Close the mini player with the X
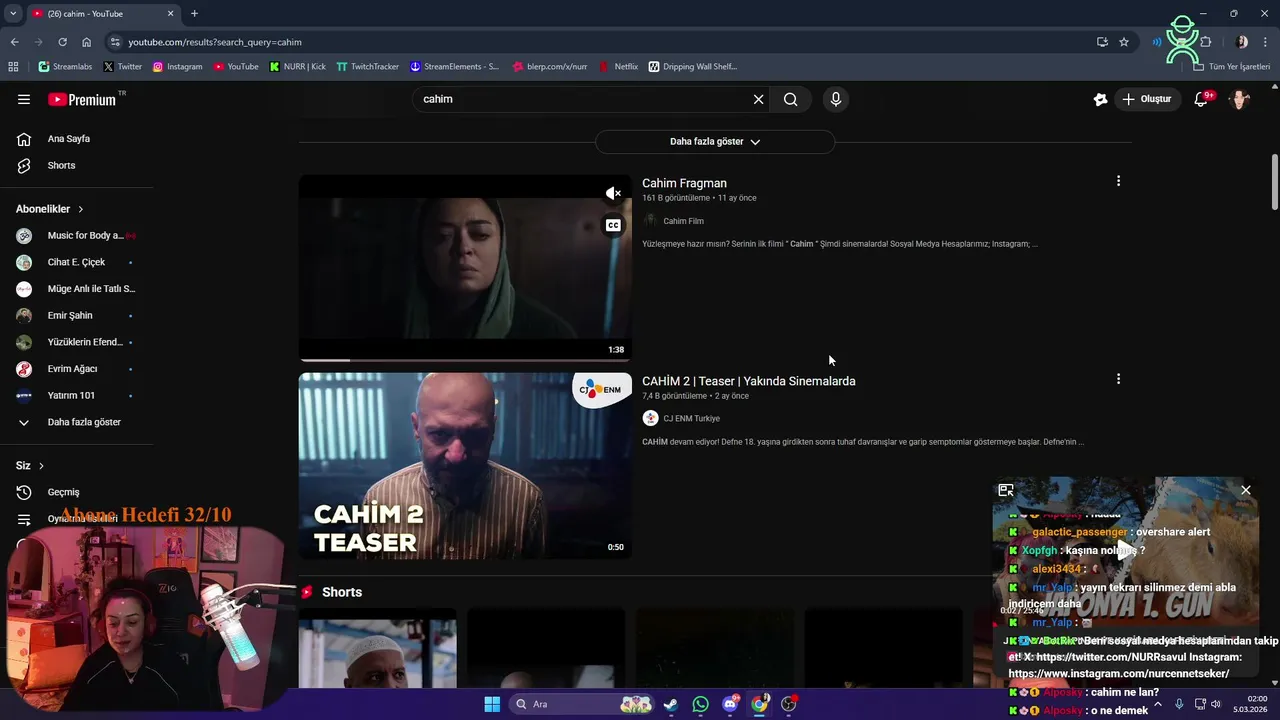Screen dimensions: 1280x720 [x=1246, y=490]
